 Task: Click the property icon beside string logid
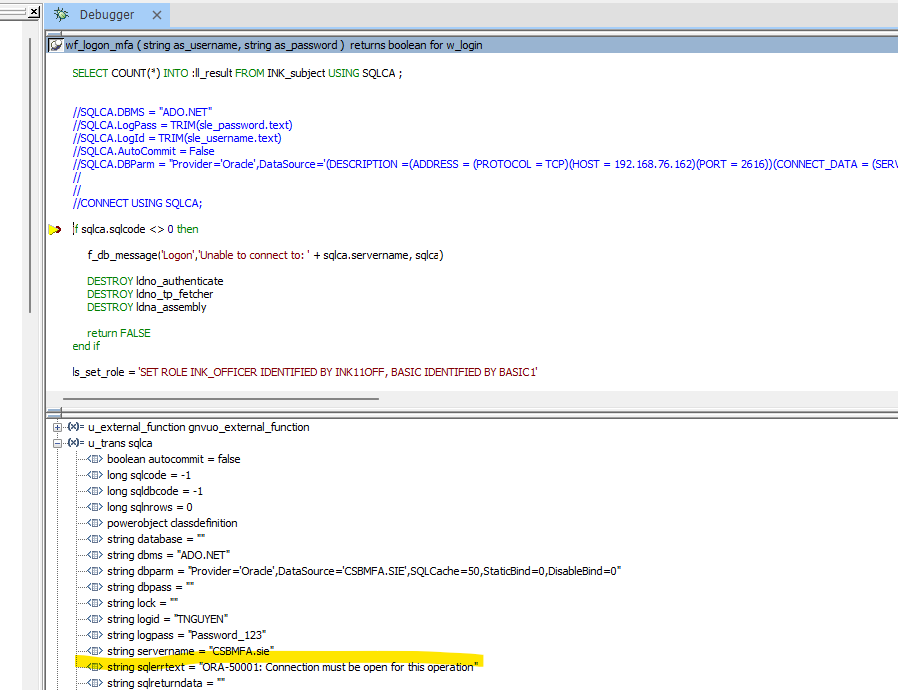(95, 620)
